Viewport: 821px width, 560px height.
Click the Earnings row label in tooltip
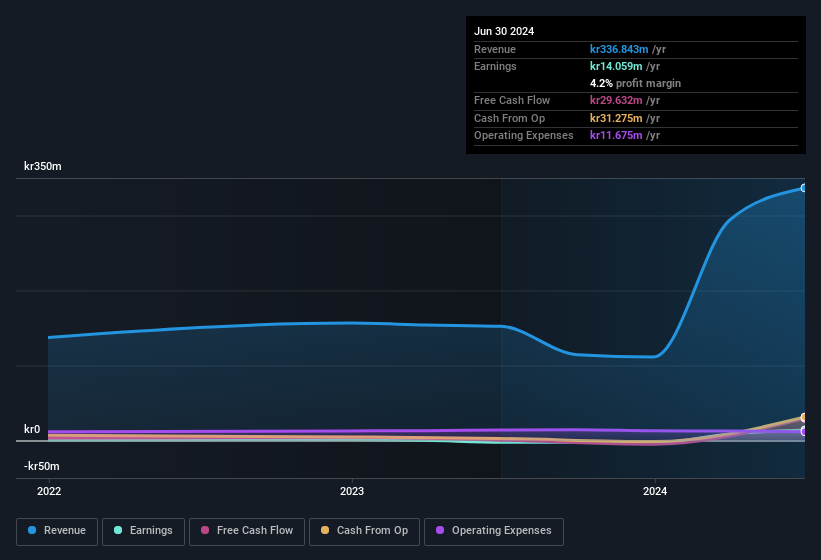tap(495, 66)
